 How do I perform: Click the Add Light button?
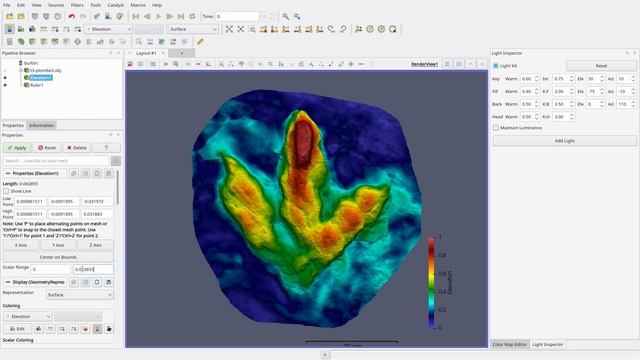pos(564,141)
